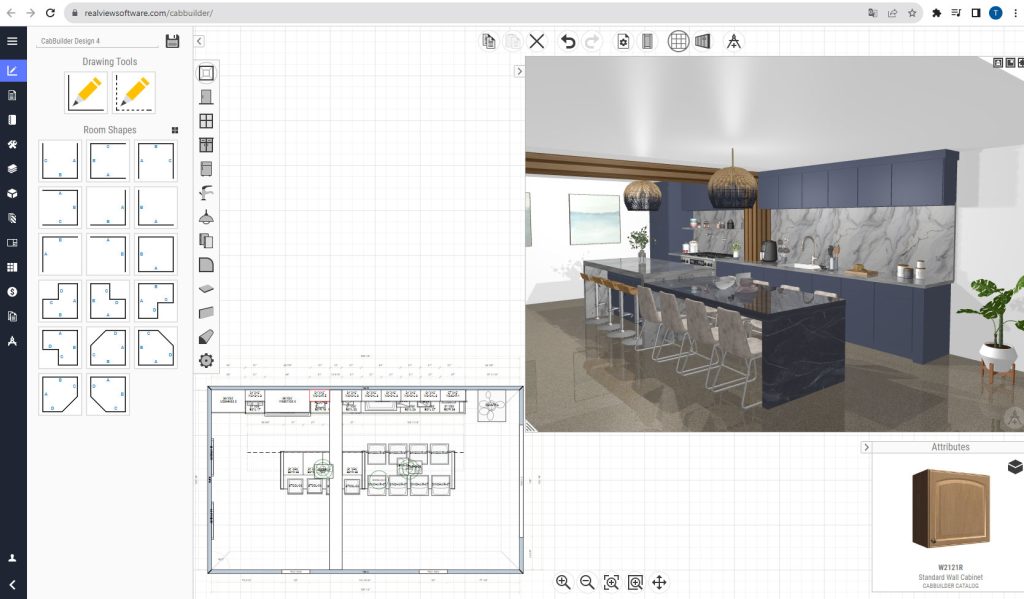
Task: Toggle the 3D perspective view button
Action: coord(703,41)
